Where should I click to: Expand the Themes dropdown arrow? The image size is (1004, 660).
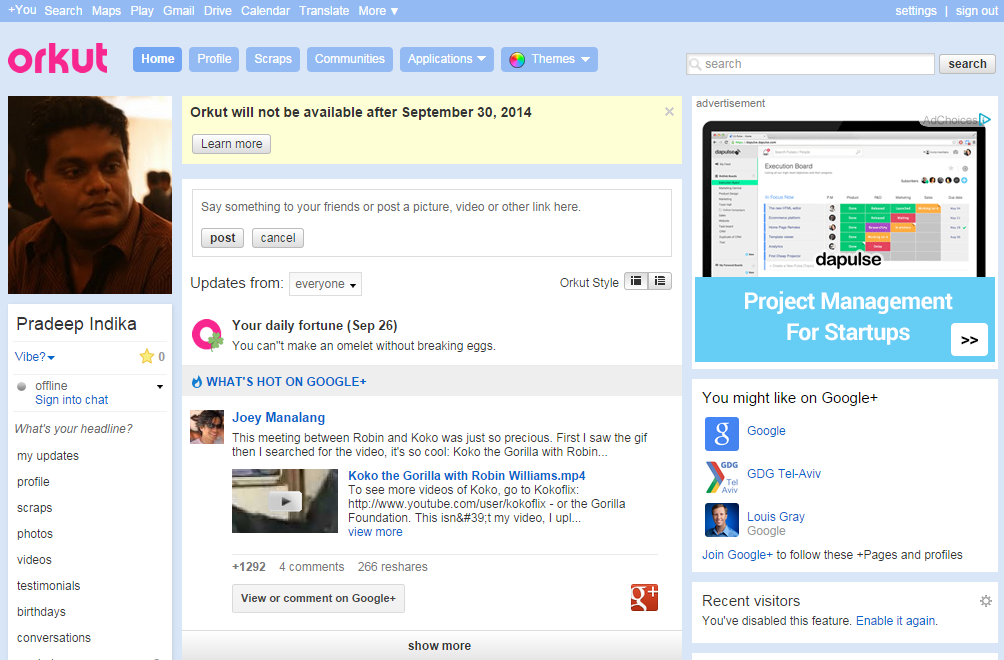pos(585,60)
